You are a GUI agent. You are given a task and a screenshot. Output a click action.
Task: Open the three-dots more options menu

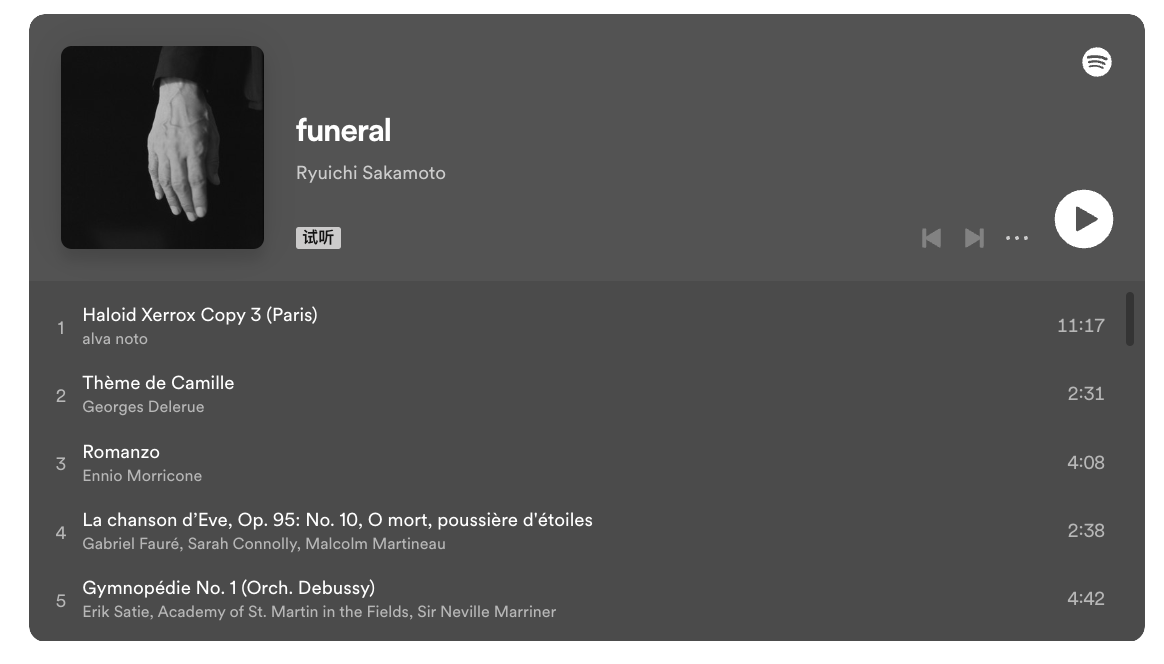point(1016,238)
